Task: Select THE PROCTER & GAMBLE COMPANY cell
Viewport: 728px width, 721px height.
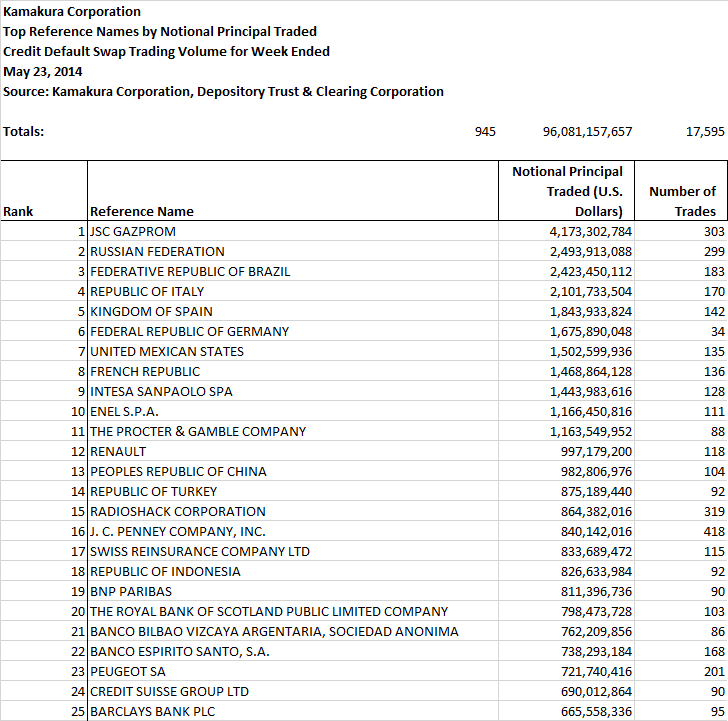Action: 293,431
